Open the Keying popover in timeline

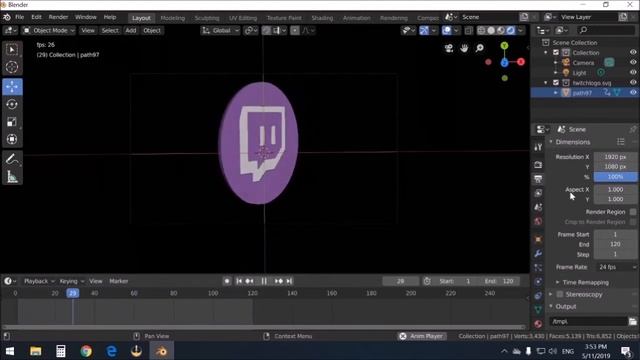[71, 281]
